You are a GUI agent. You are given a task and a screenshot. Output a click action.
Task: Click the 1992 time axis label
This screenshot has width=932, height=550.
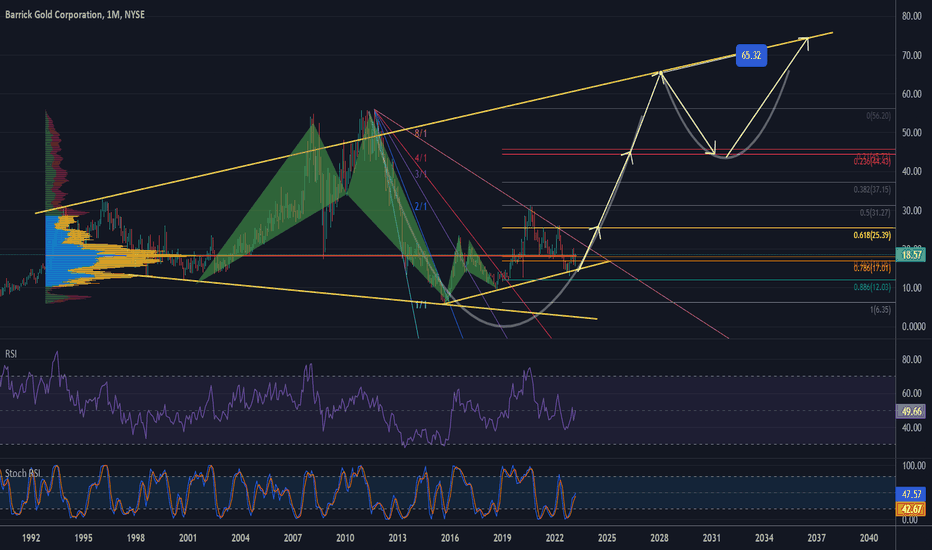(31, 538)
